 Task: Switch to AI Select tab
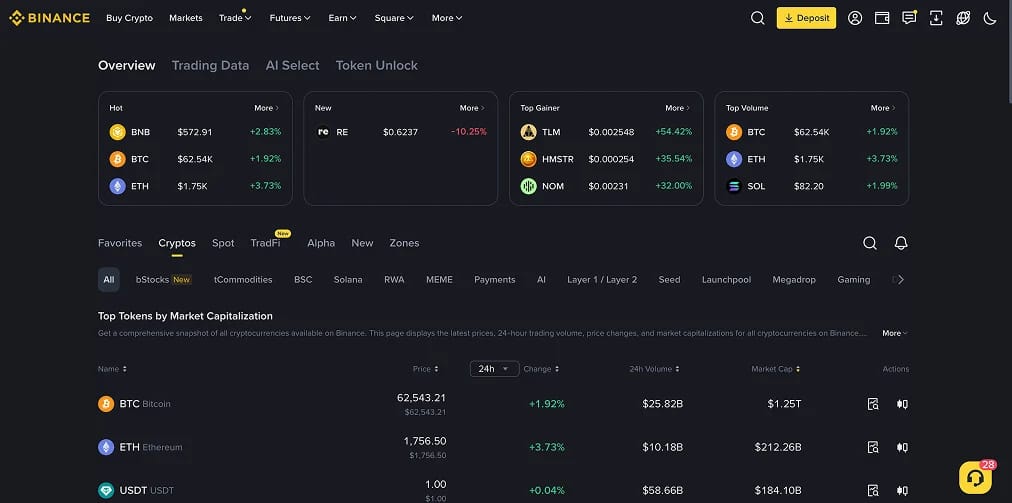coord(292,65)
